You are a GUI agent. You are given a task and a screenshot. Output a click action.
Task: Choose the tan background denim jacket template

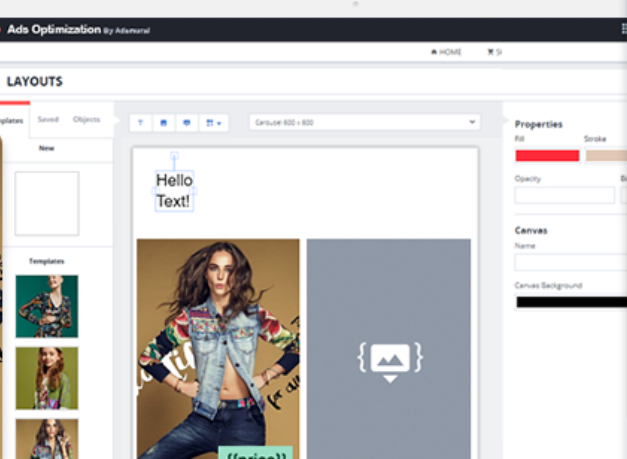click(47, 439)
